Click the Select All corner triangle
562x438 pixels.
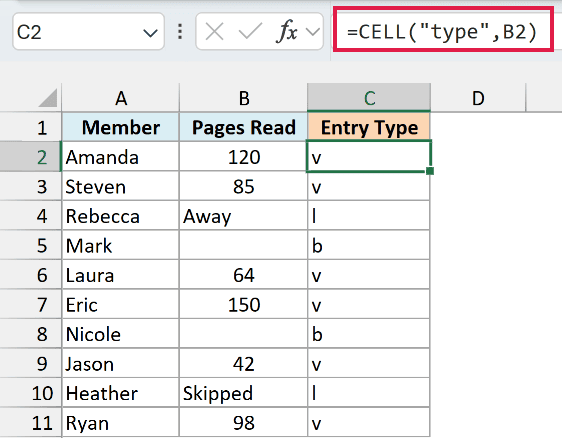(x=48, y=98)
